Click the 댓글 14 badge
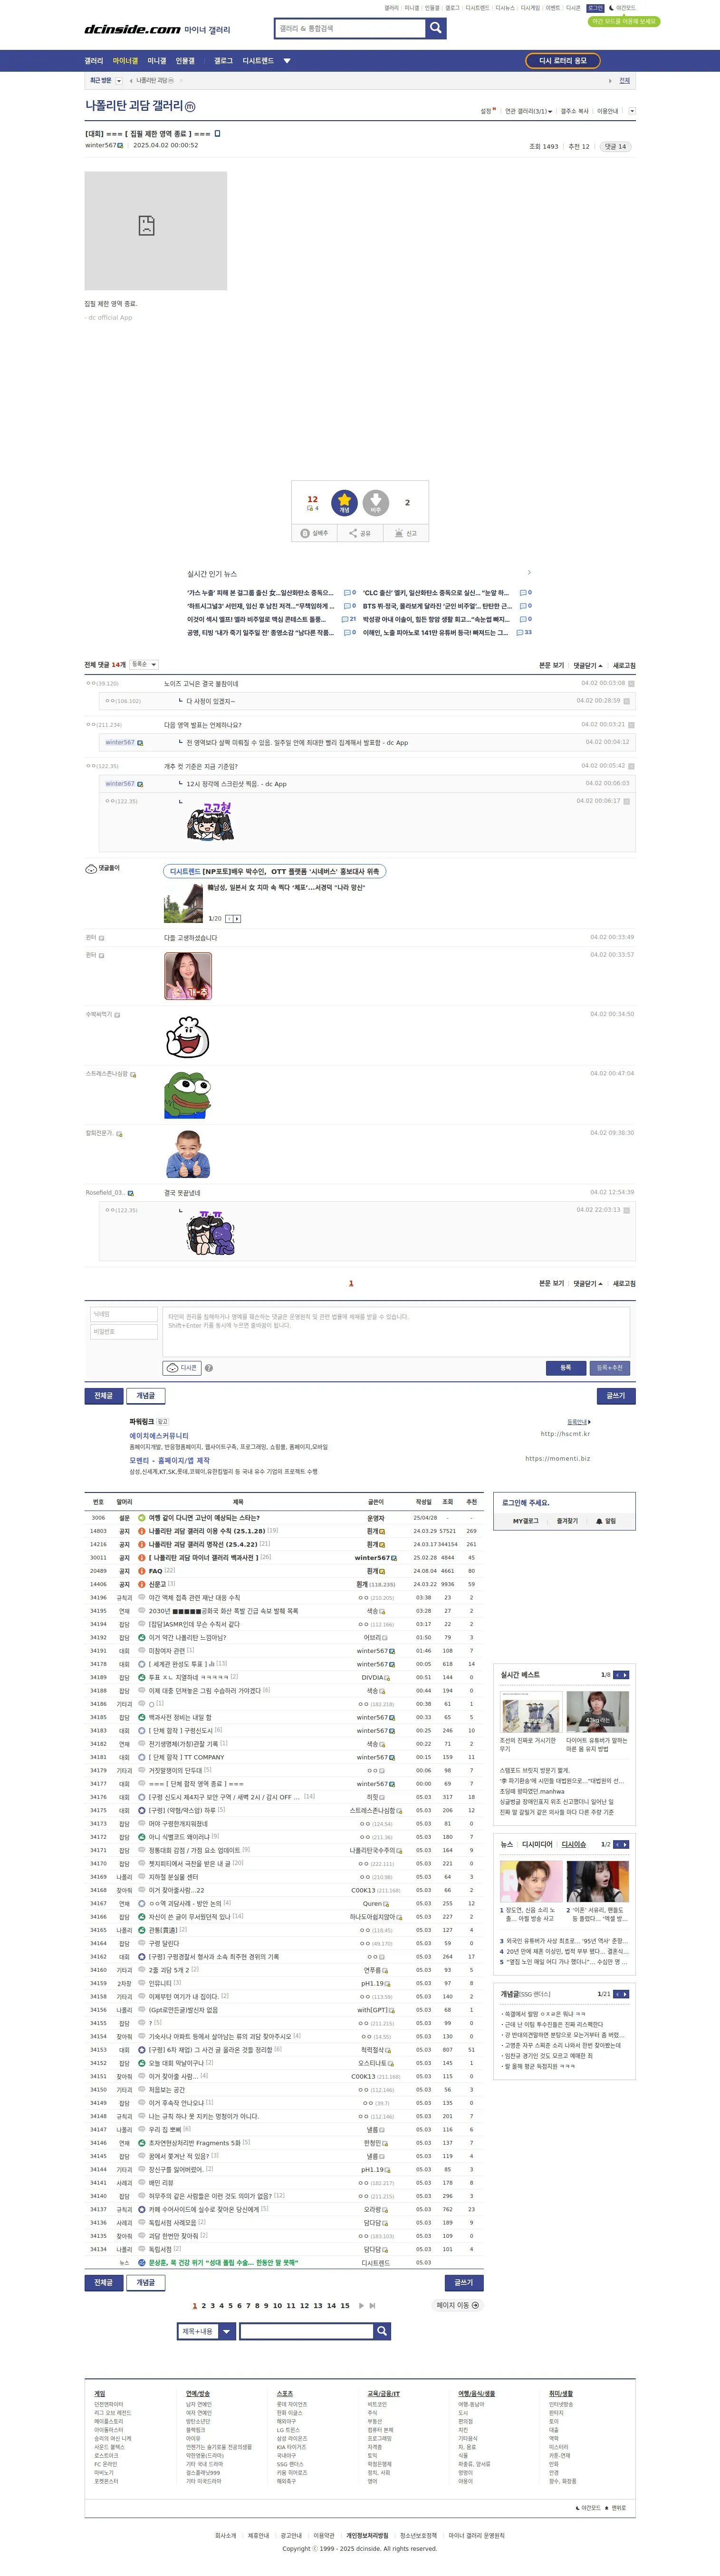720x2576 pixels. point(616,146)
